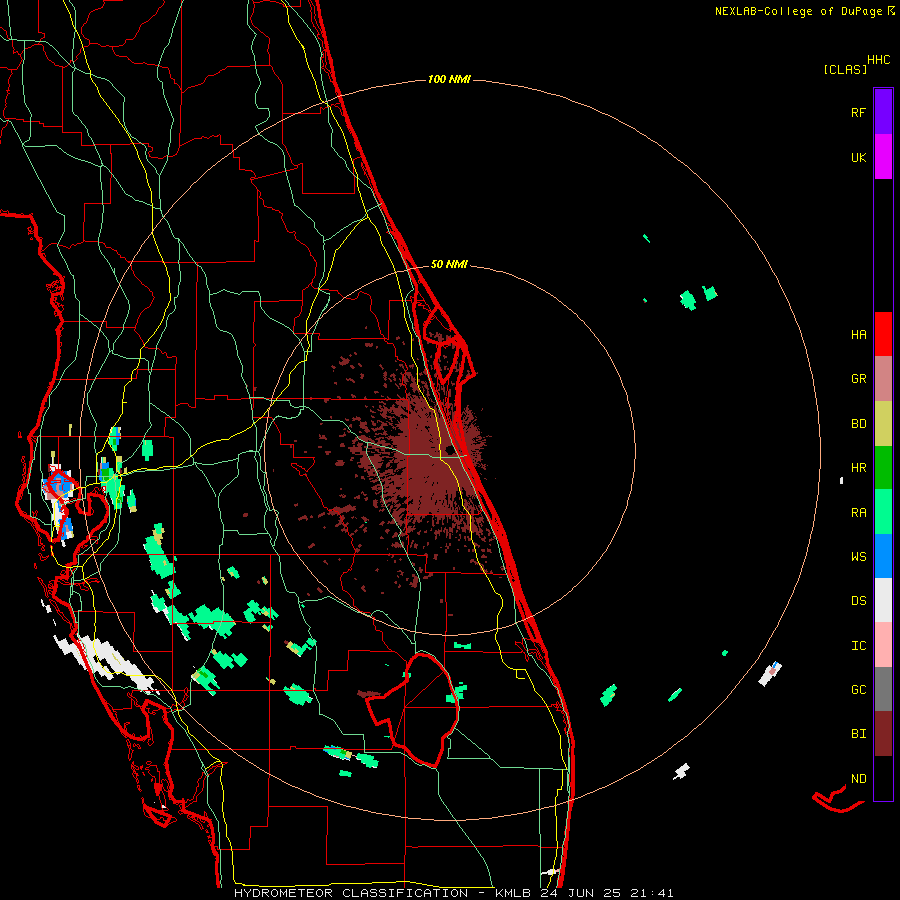900x900 pixels.
Task: Click the 'DS' legend label
Action: tap(858, 601)
